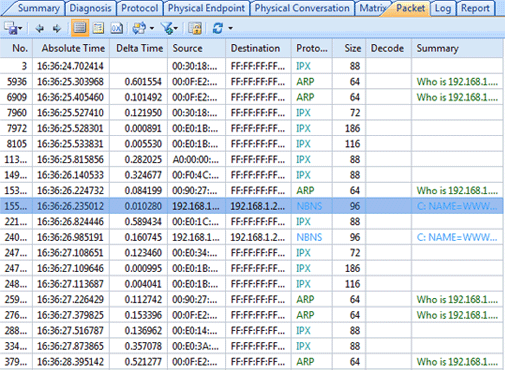Click source address 00:E0:1C:...
Viewport: 505px width, 370px height.
point(195,222)
